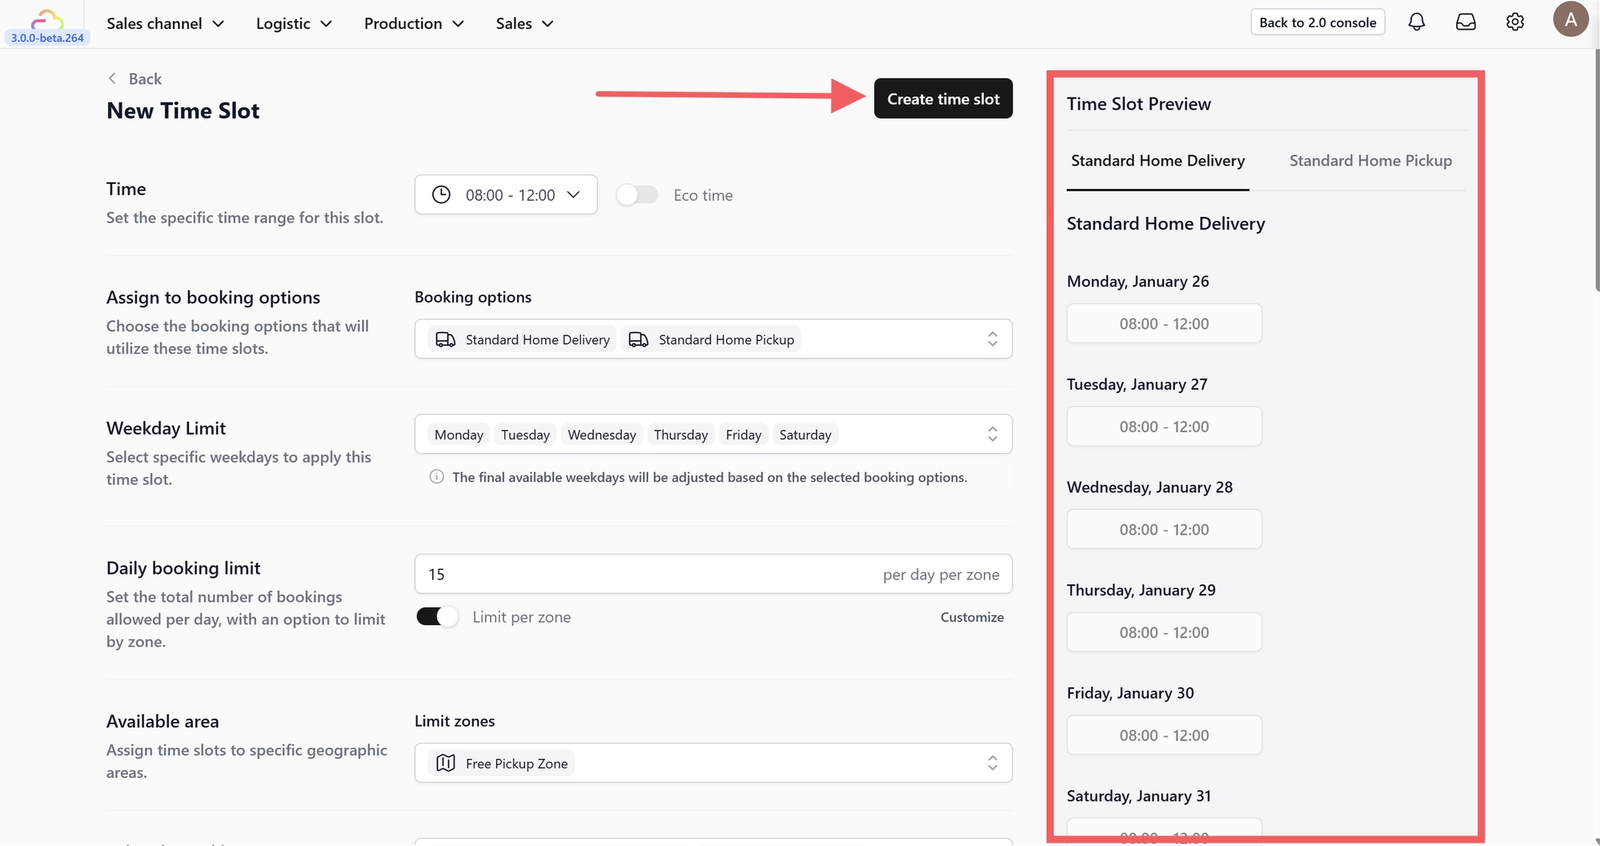Click the info icon beside the weekday note
1600x846 pixels.
437,477
